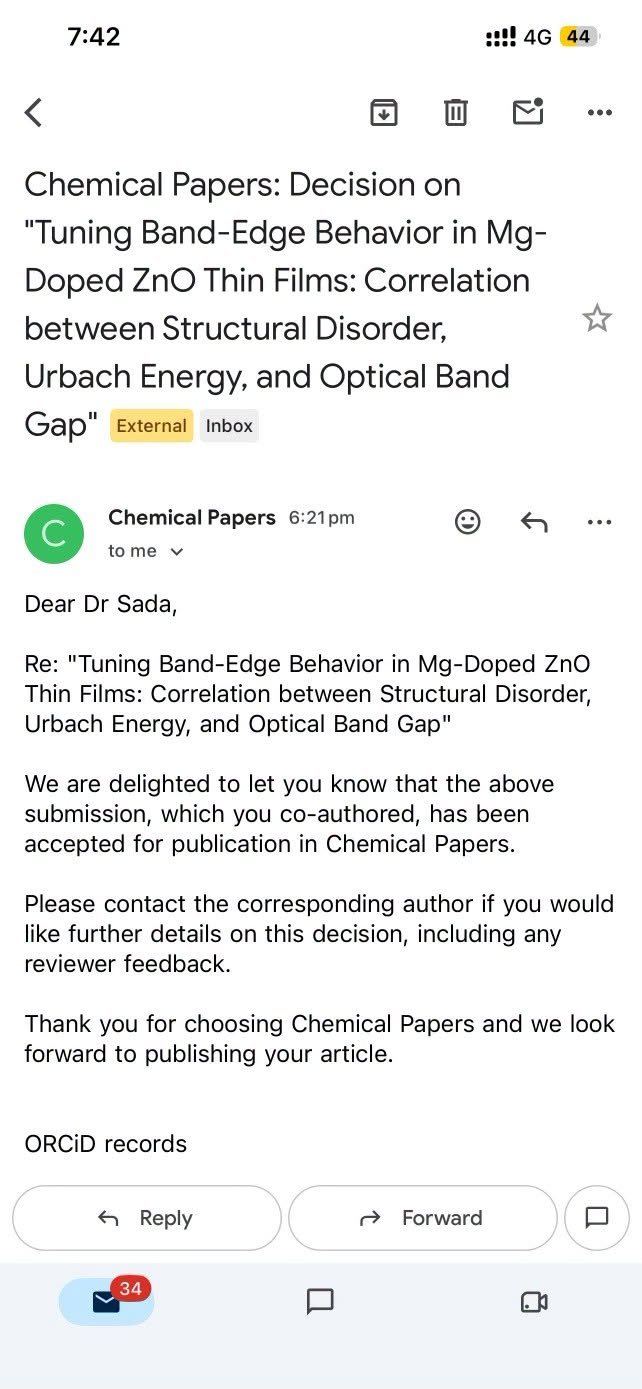Image resolution: width=642 pixels, height=1389 pixels.
Task: Archive this email with the archive icon
Action: tap(384, 112)
